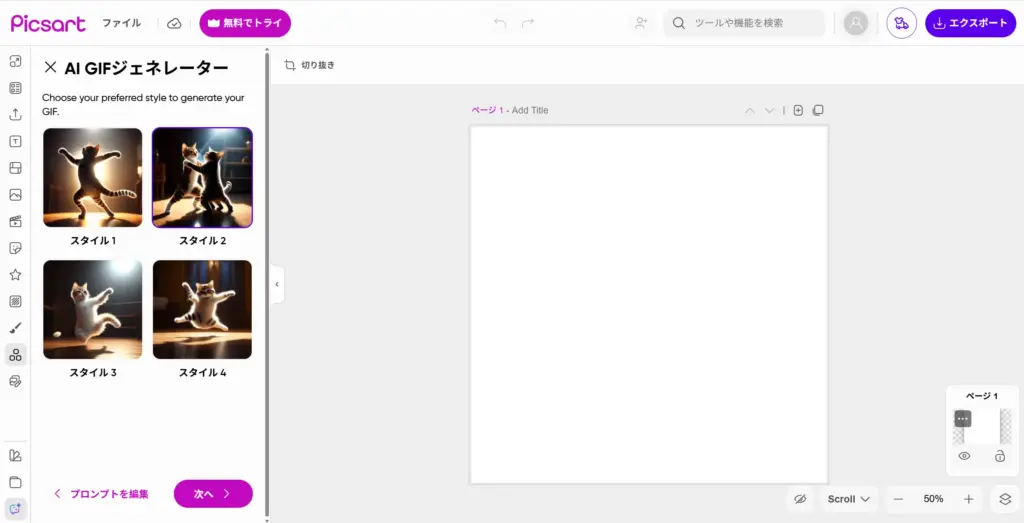The width and height of the screenshot is (1024, 523).
Task: Click the Picsart logo
Action: click(48, 23)
